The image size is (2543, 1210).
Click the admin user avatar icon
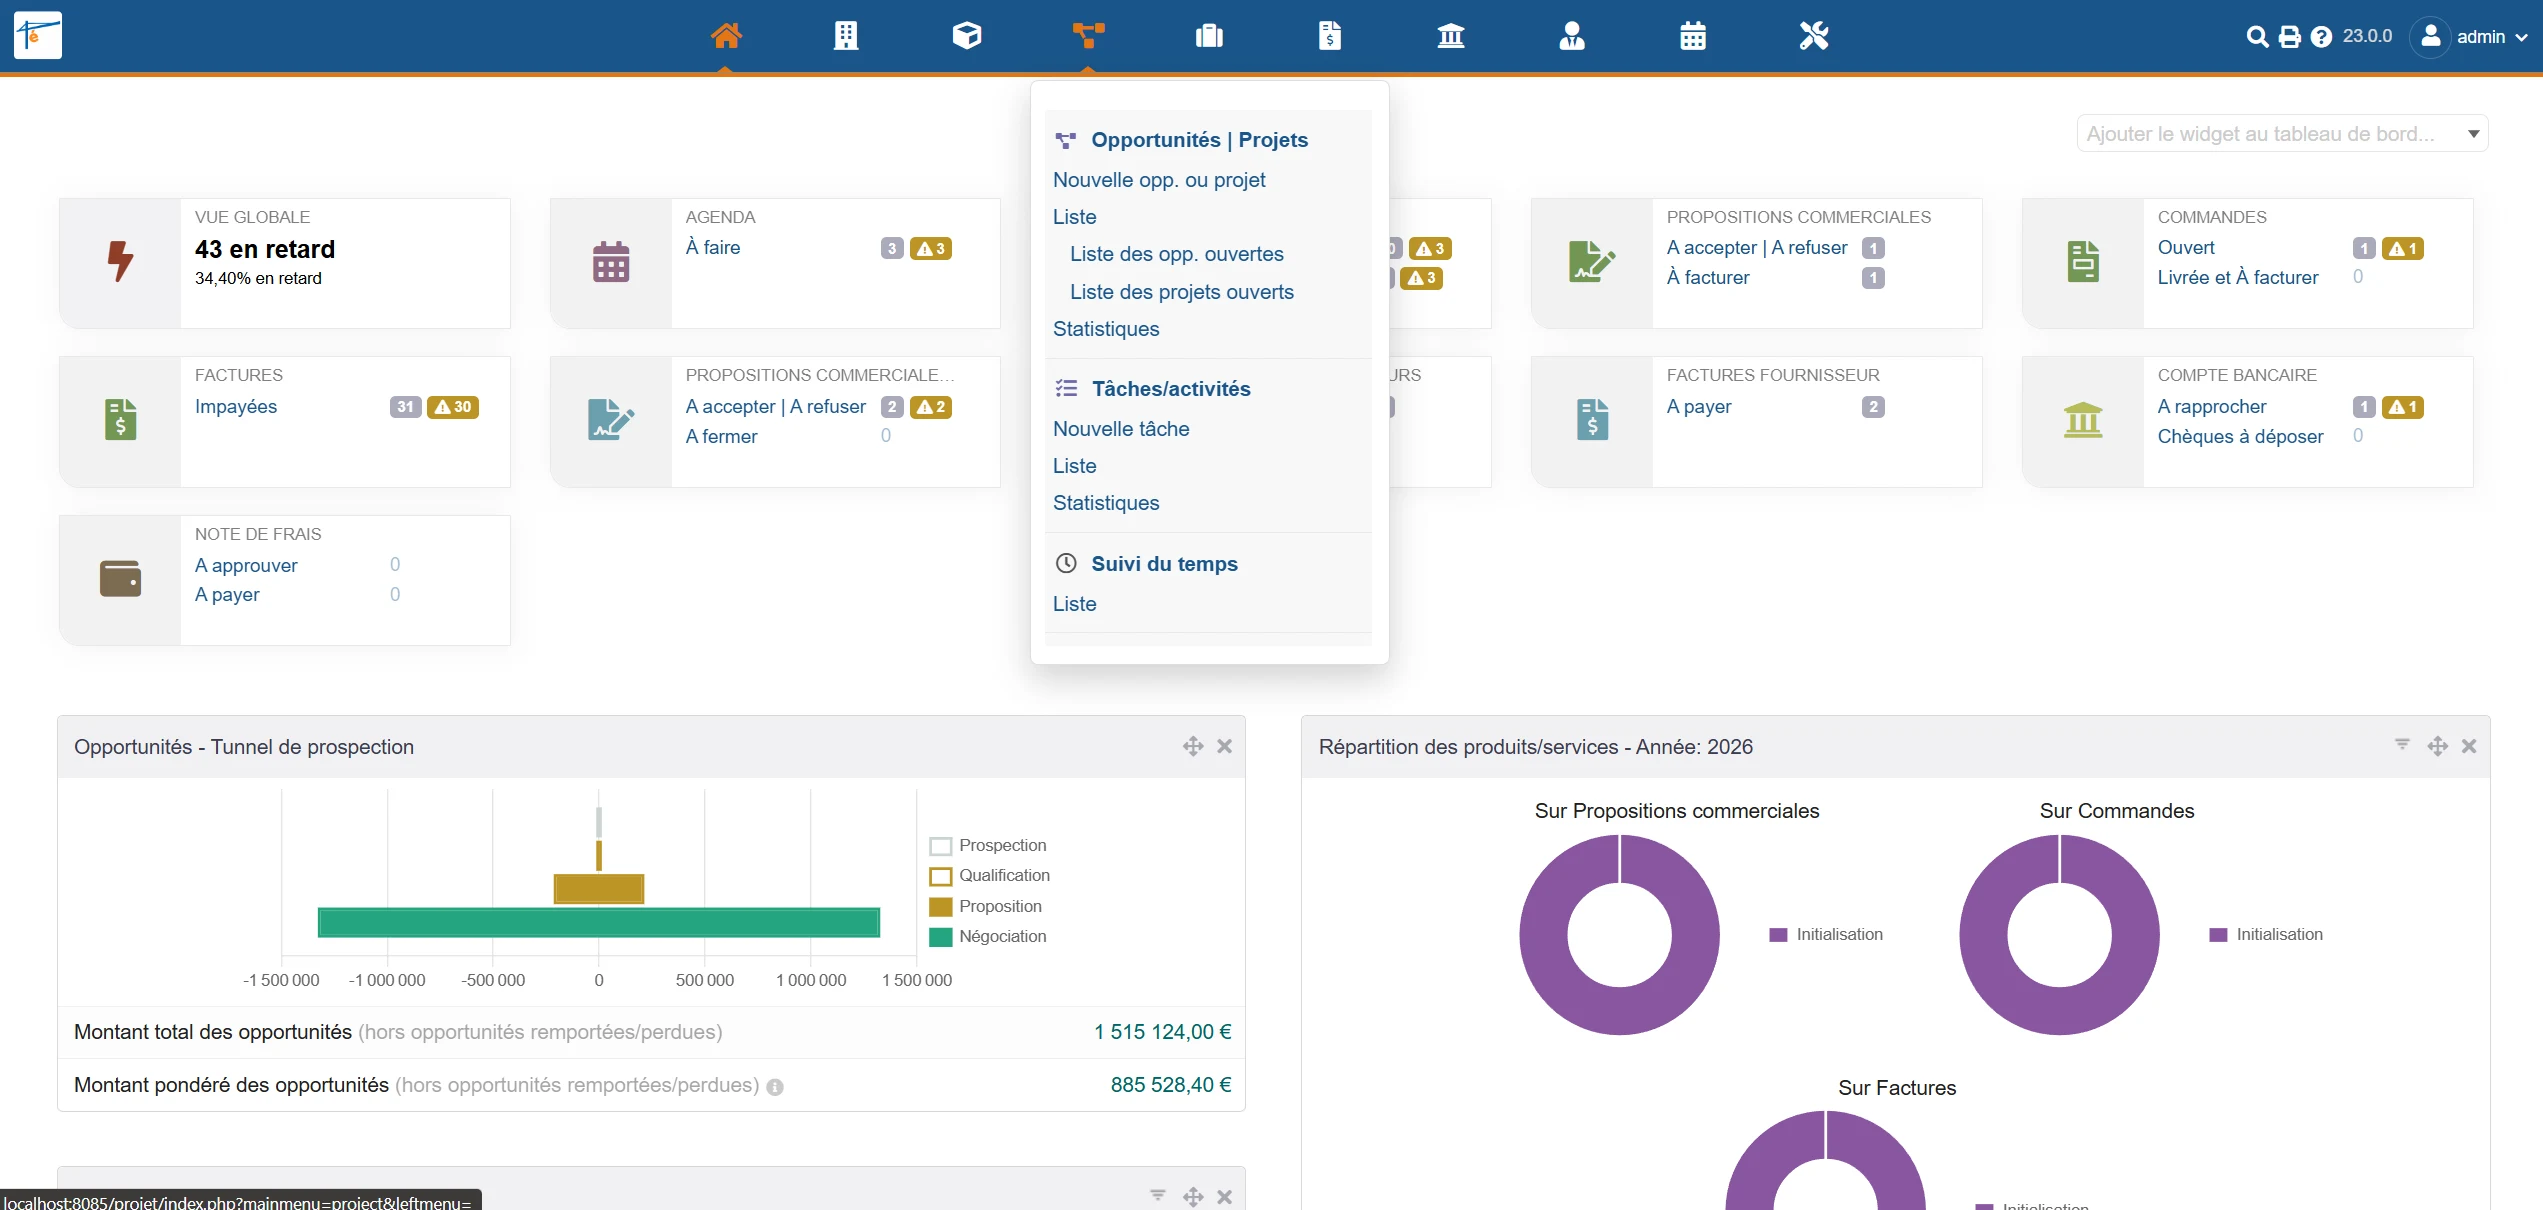2430,37
